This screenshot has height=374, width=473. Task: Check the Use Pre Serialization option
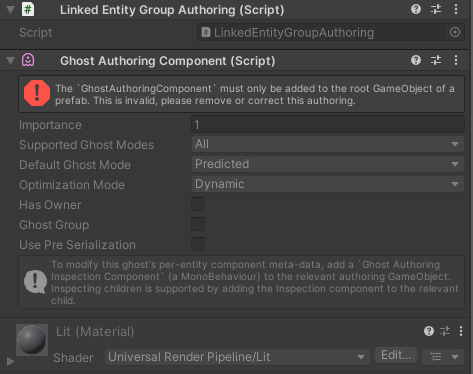pos(198,244)
